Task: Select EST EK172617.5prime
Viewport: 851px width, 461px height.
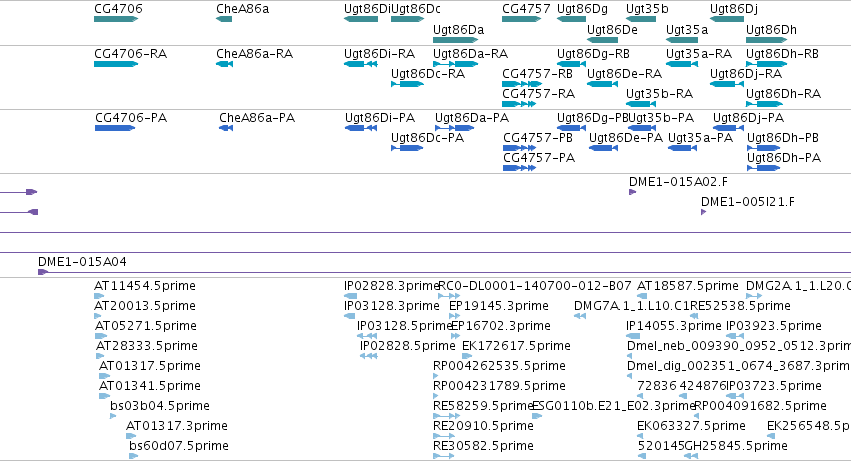Action: point(467,356)
